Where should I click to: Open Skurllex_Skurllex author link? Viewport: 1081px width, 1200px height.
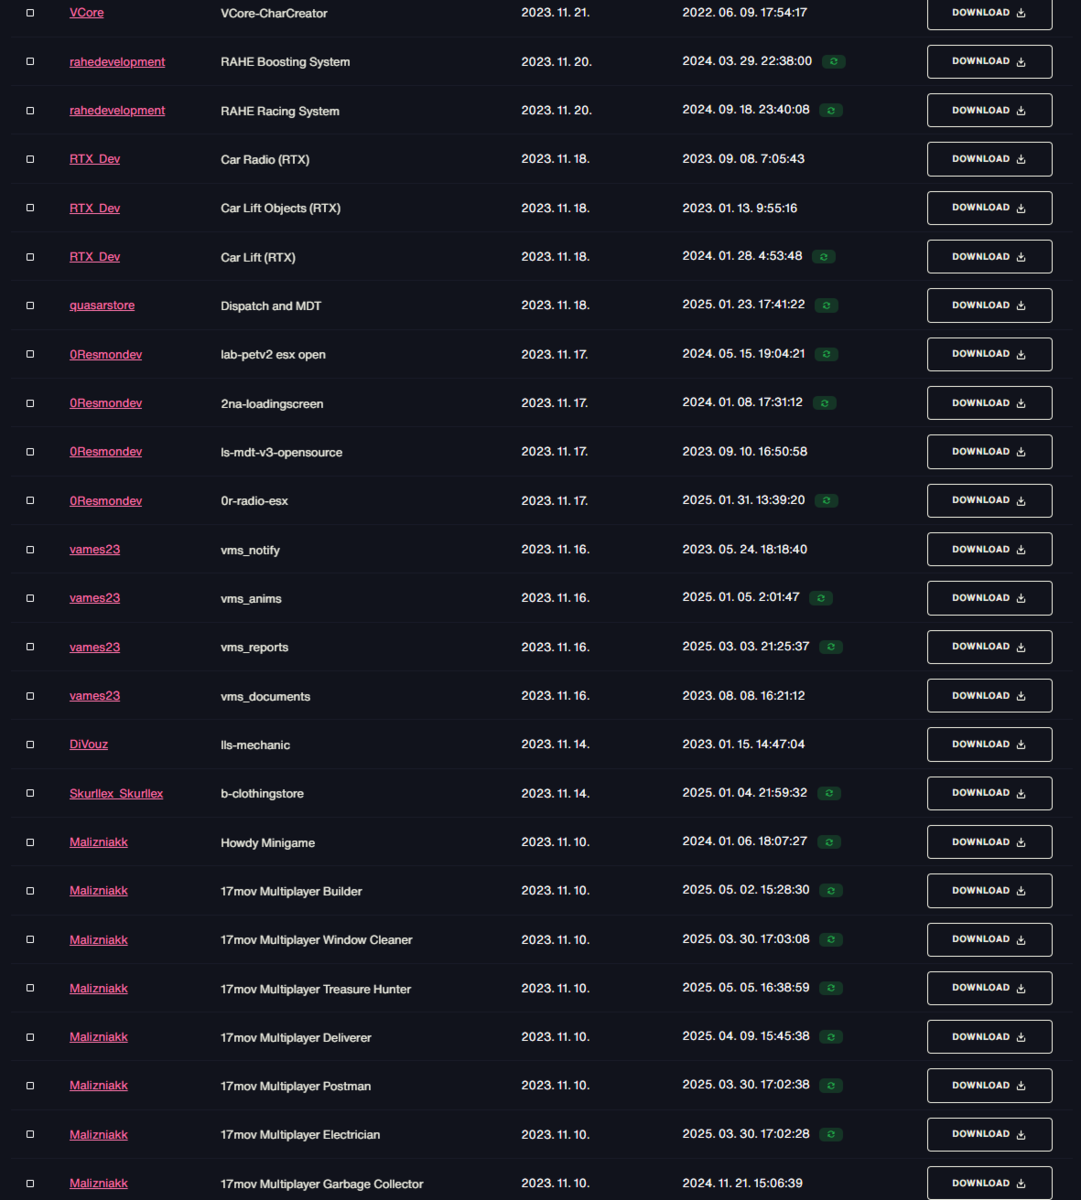[x=116, y=793]
